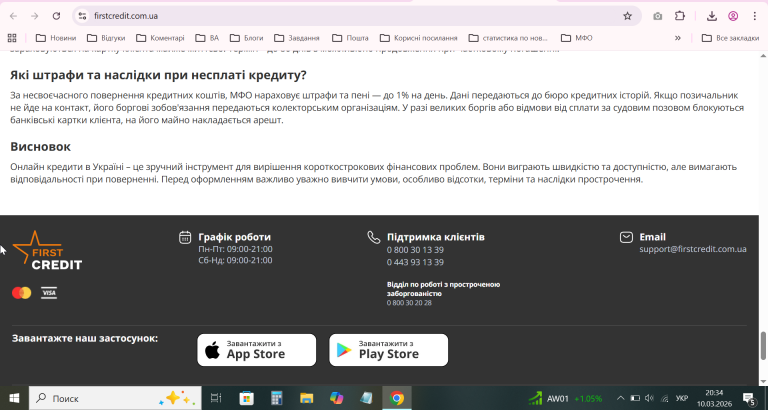Open the Відгуки bookmarks folder
Screen dimensions: 768x410
click(106, 38)
